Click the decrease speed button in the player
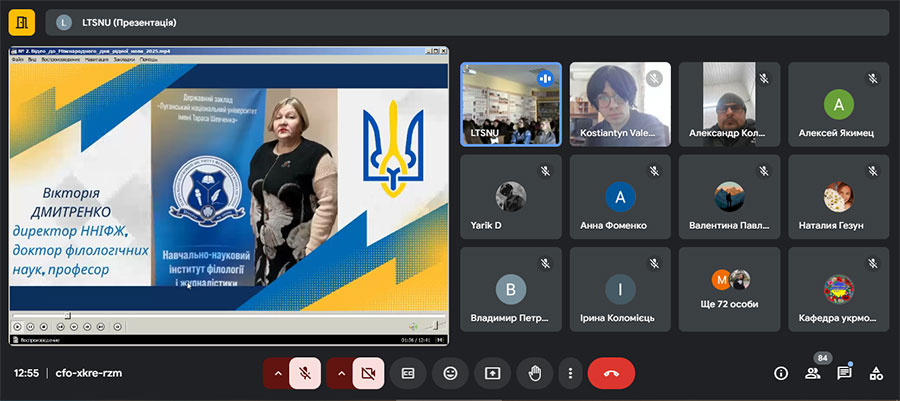The image size is (900, 401). point(74,326)
